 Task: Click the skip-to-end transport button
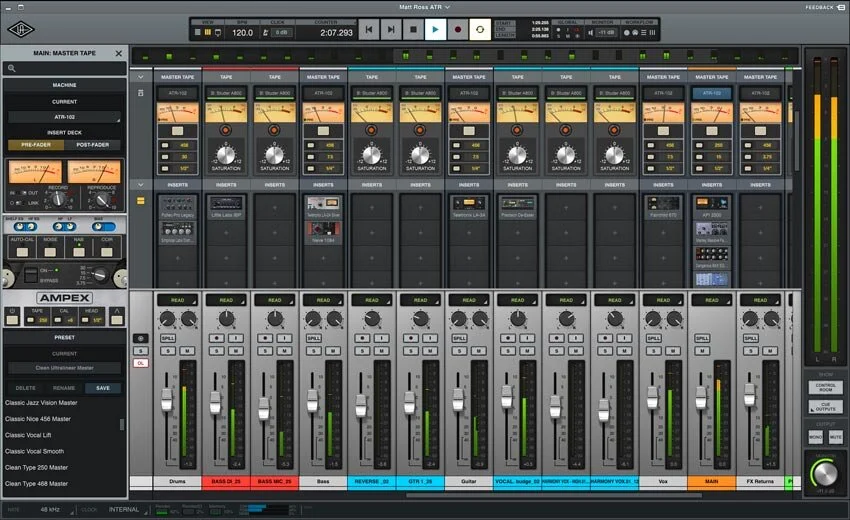391,30
